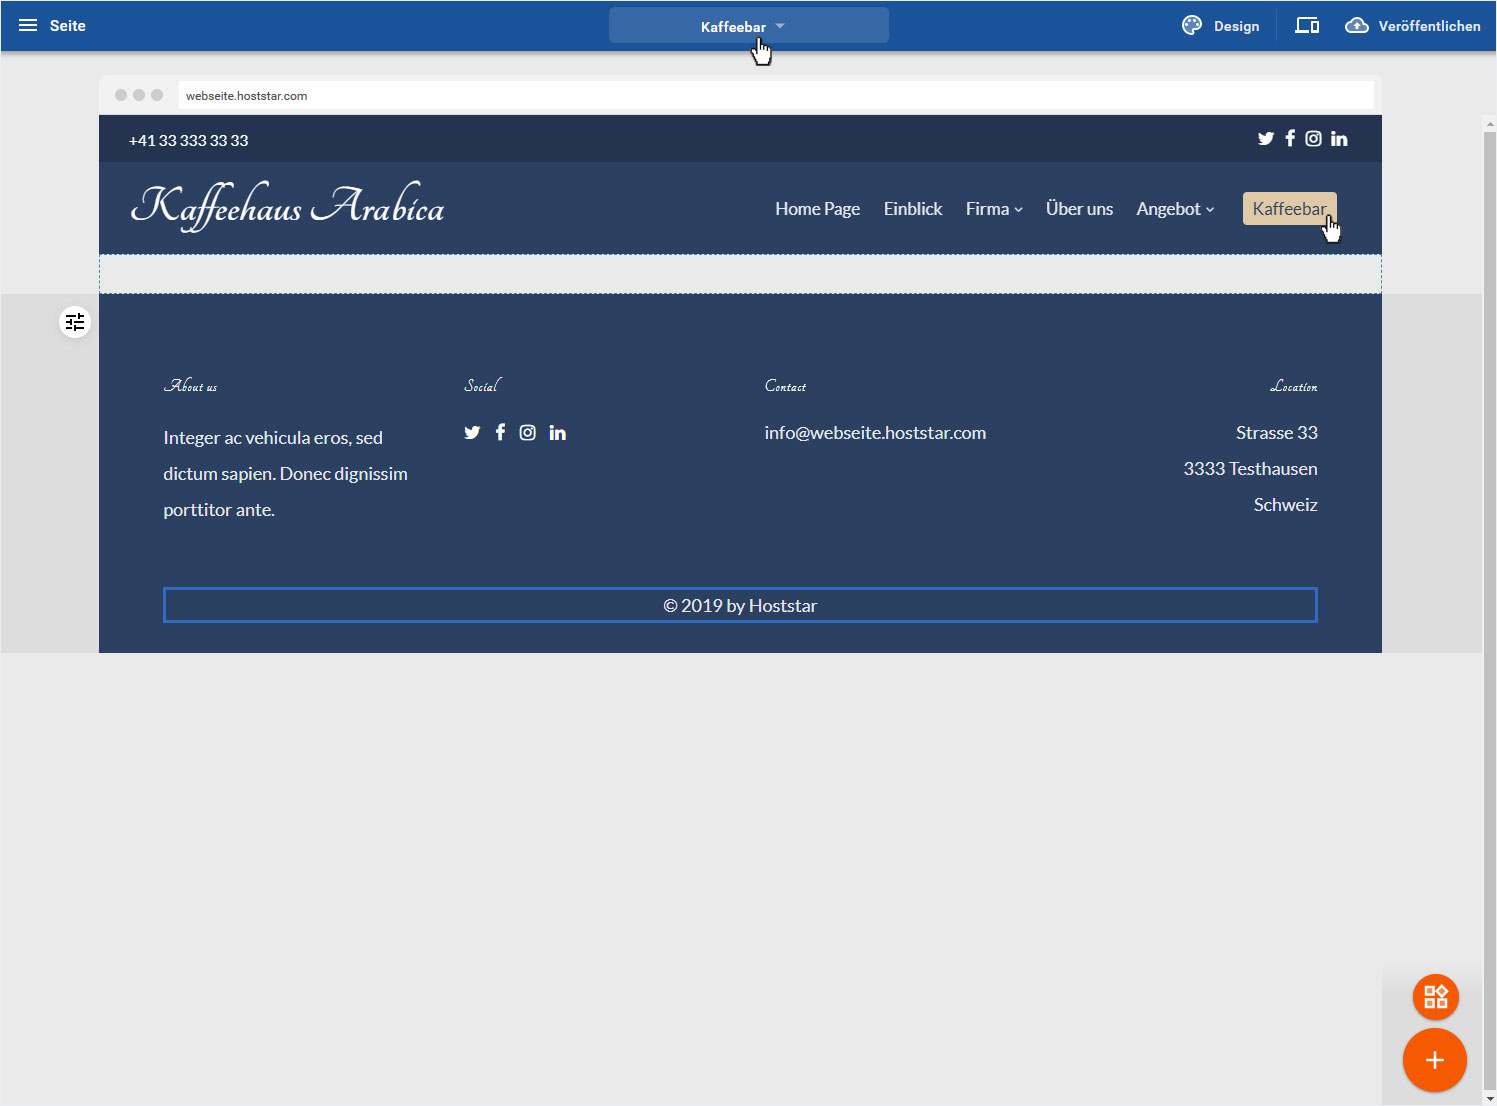Screen dimensions: 1497x1106
Task: Click the Instagram icon in header top bar
Action: [1313, 139]
